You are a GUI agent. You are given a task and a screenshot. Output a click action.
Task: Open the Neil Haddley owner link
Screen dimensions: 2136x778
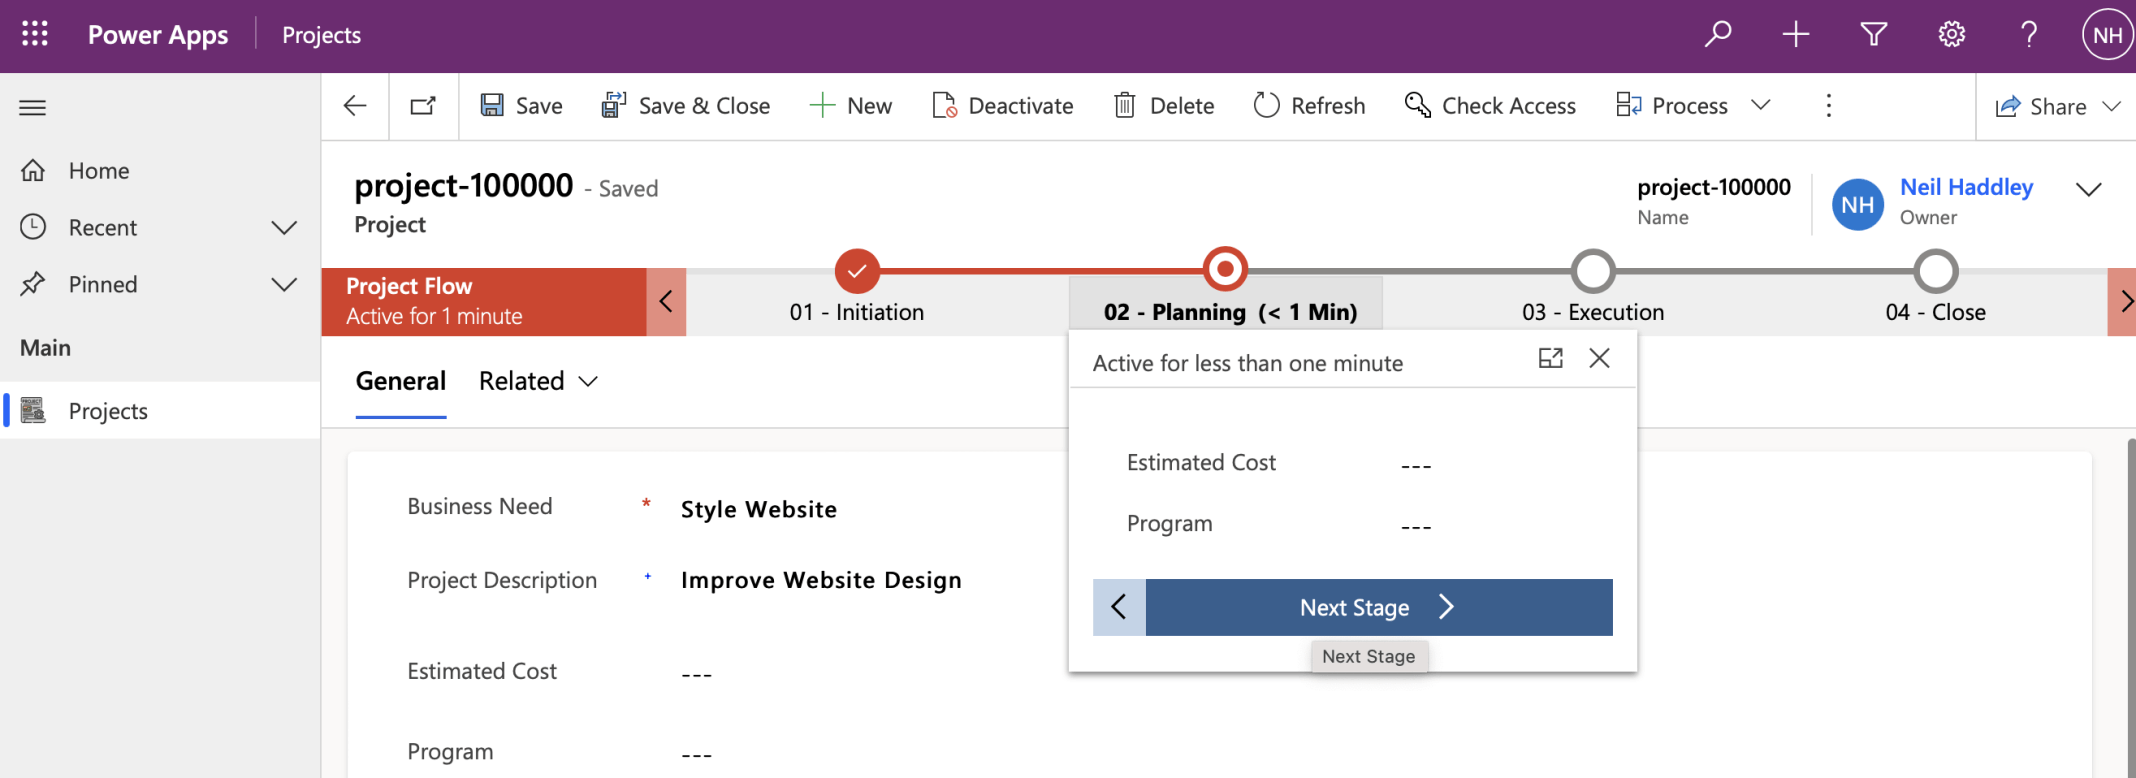pos(1966,188)
